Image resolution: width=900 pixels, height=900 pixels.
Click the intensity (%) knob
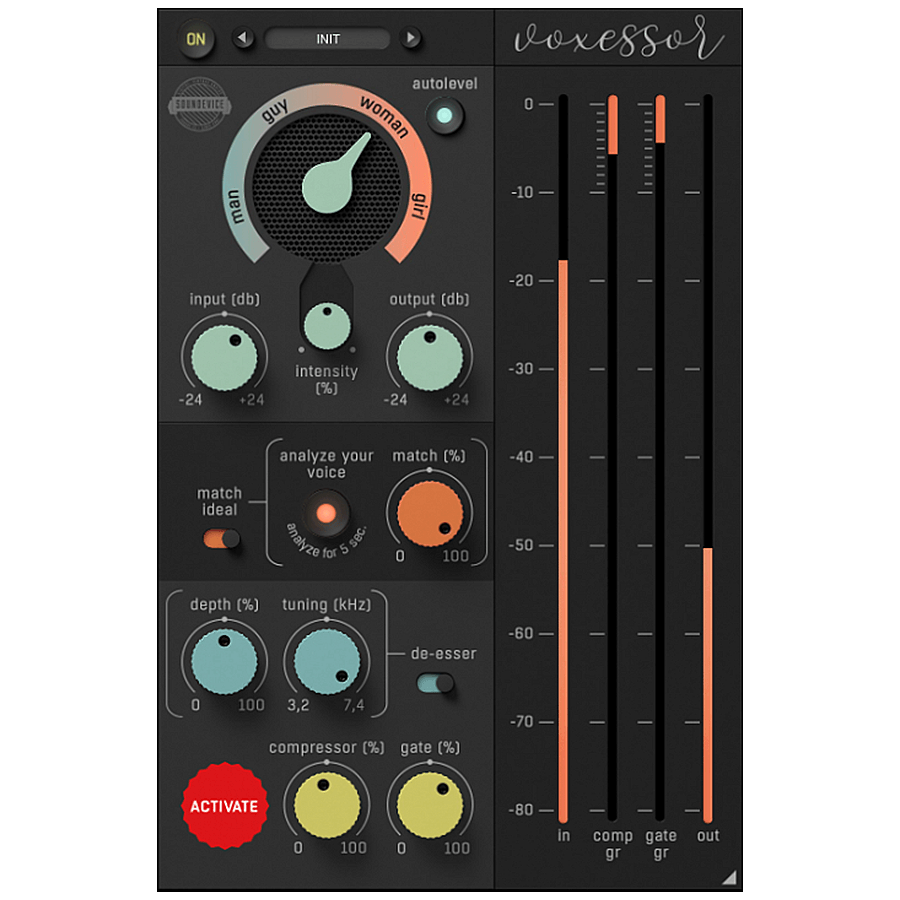coord(327,326)
